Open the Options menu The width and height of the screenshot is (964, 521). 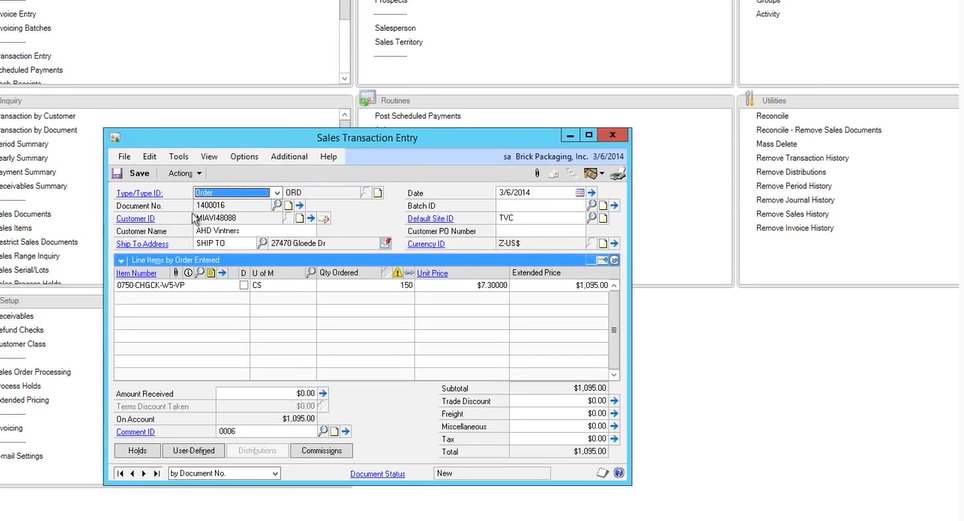(x=244, y=156)
